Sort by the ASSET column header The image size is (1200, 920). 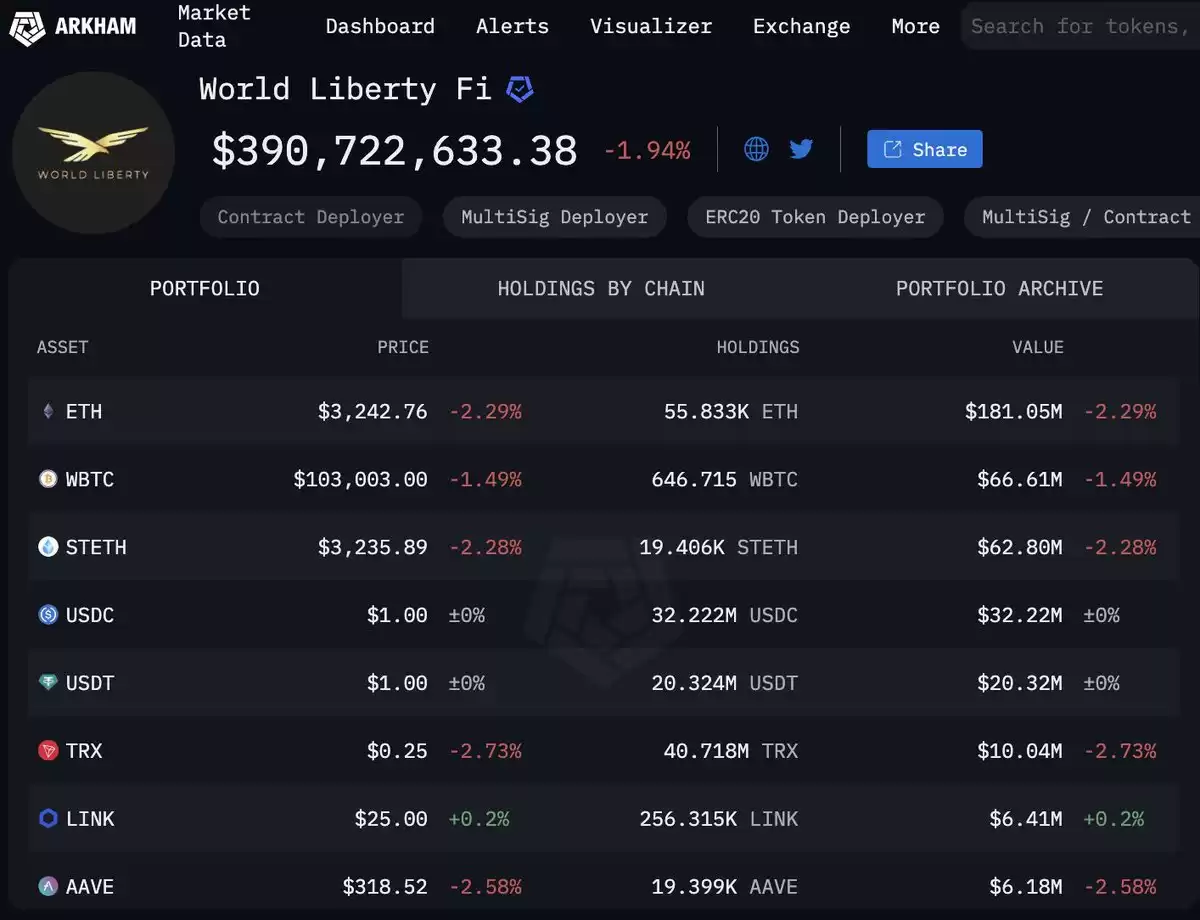click(x=63, y=347)
